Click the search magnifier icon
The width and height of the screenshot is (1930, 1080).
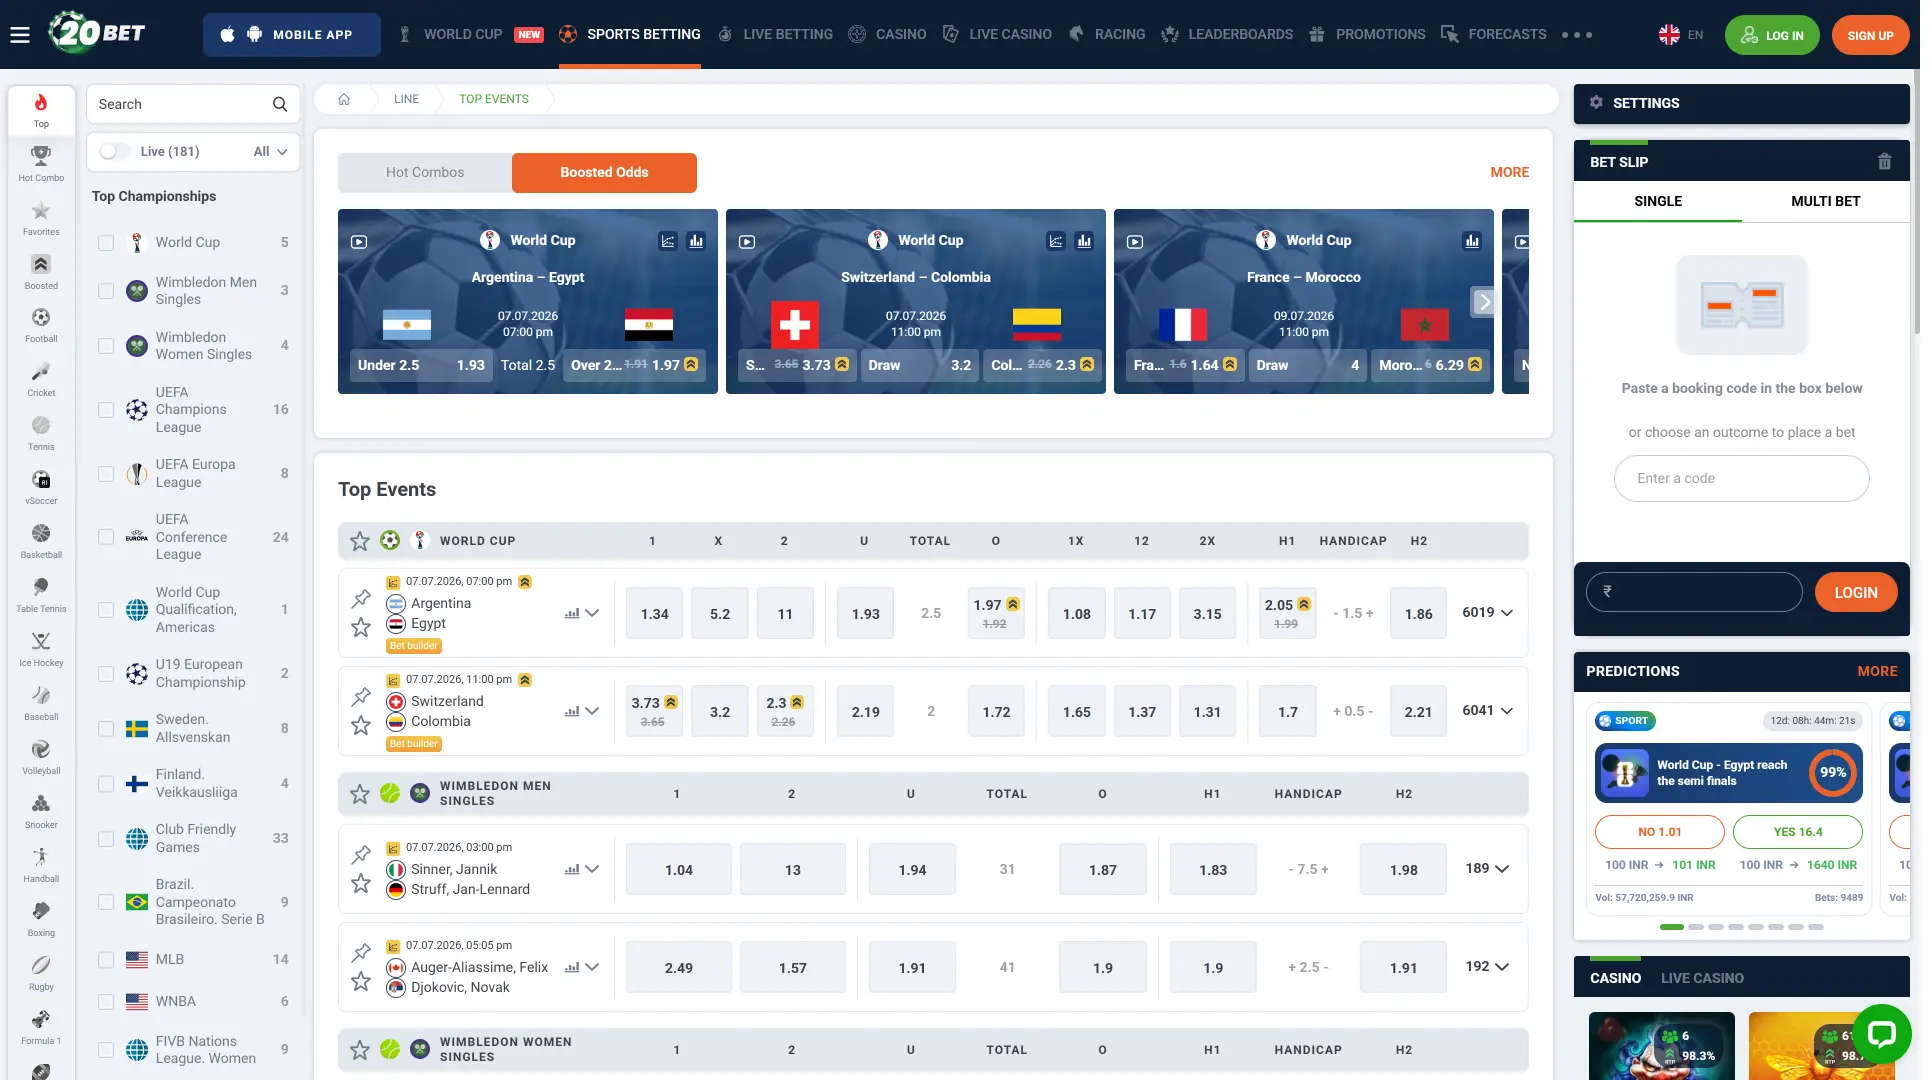coord(280,104)
